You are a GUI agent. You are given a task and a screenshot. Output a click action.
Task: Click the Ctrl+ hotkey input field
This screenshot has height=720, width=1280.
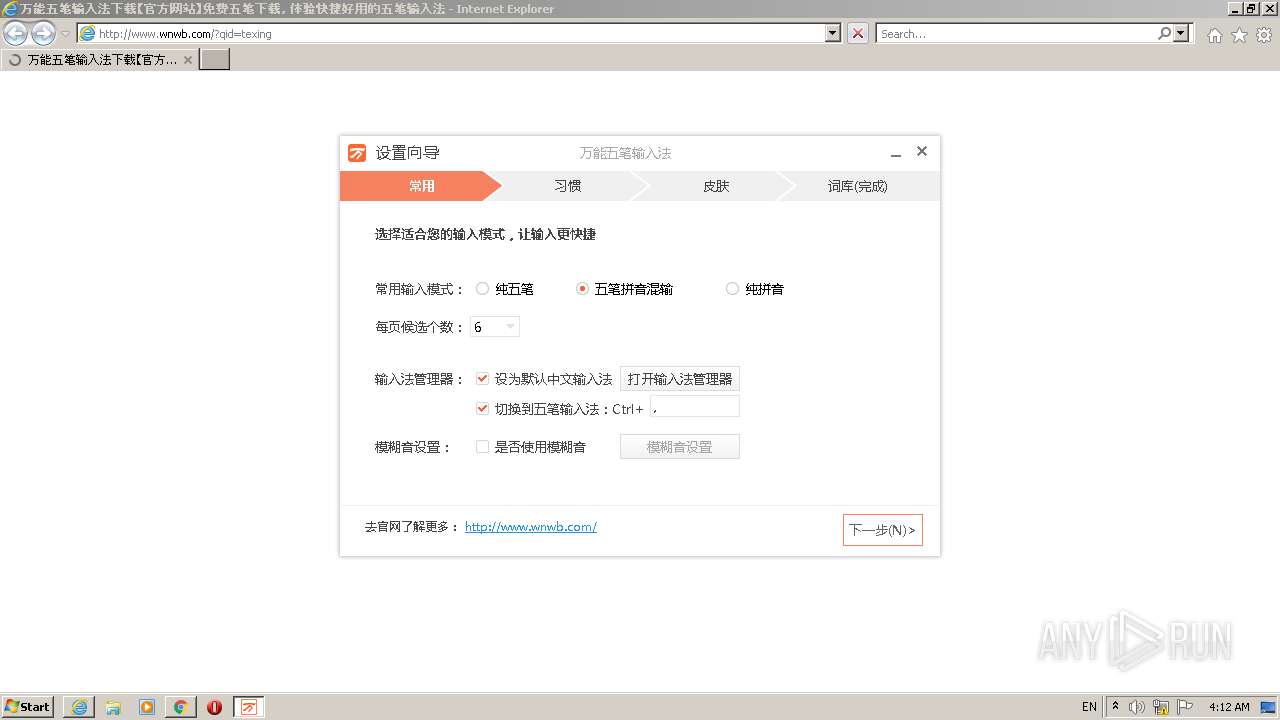point(695,407)
